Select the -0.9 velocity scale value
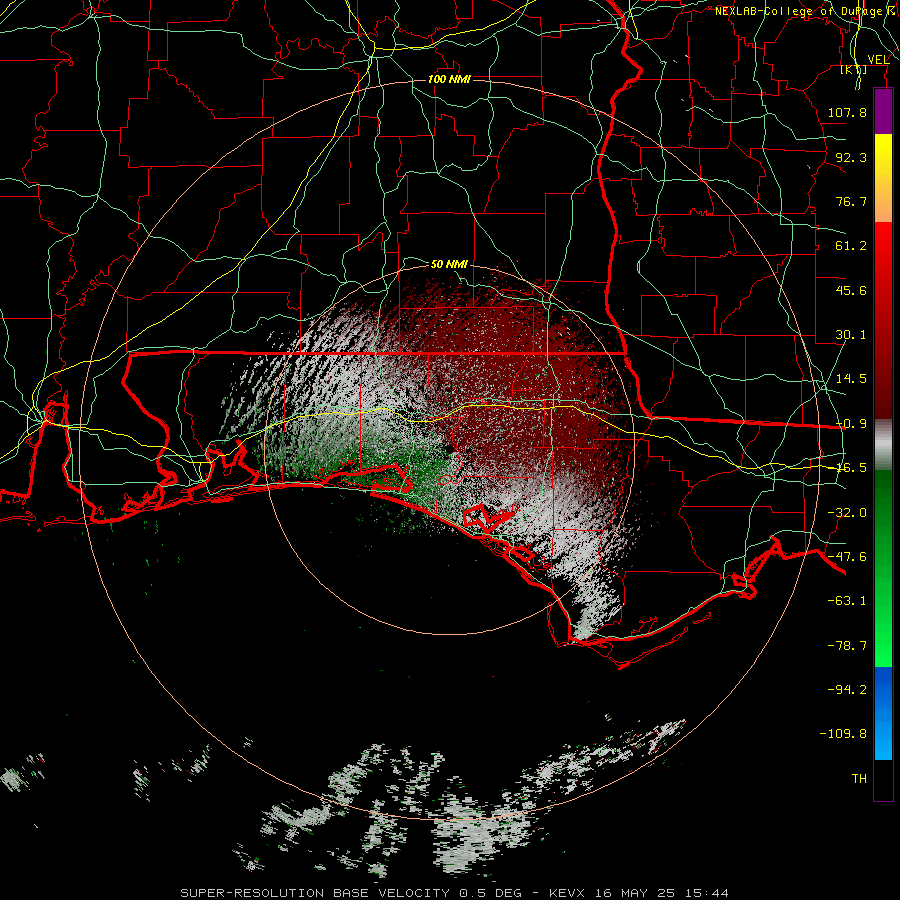 click(x=851, y=424)
